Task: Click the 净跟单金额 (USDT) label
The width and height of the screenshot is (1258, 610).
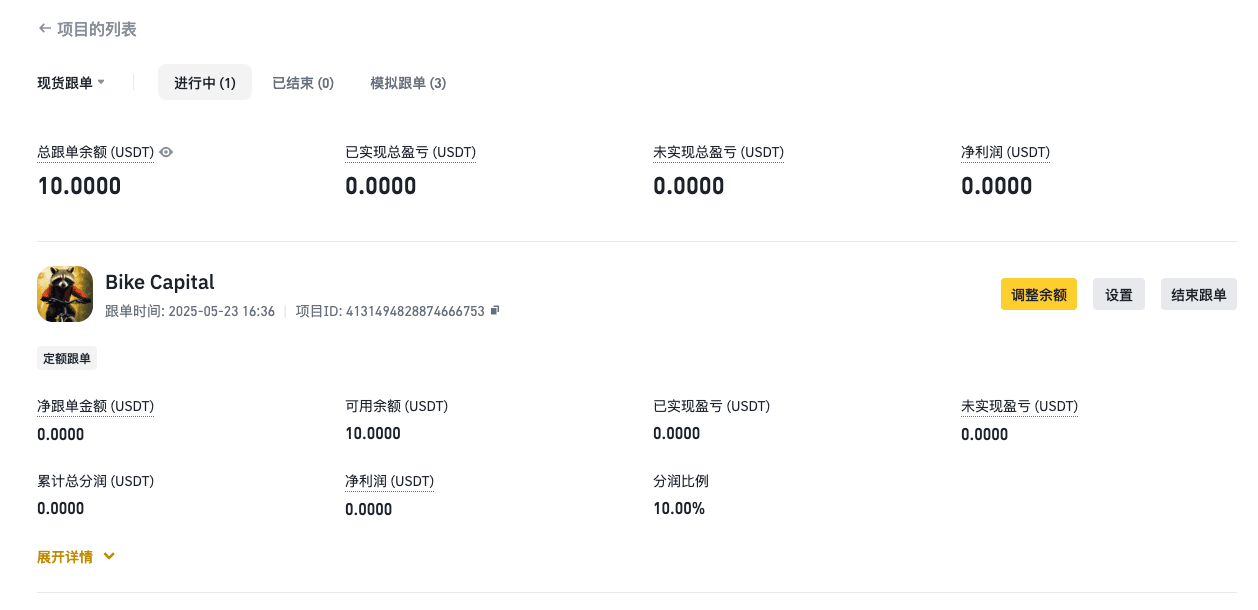Action: coord(95,406)
